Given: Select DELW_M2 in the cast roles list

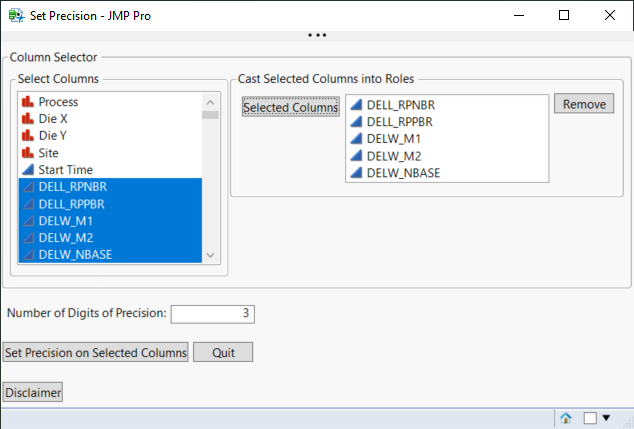Looking at the screenshot, I should [386, 156].
